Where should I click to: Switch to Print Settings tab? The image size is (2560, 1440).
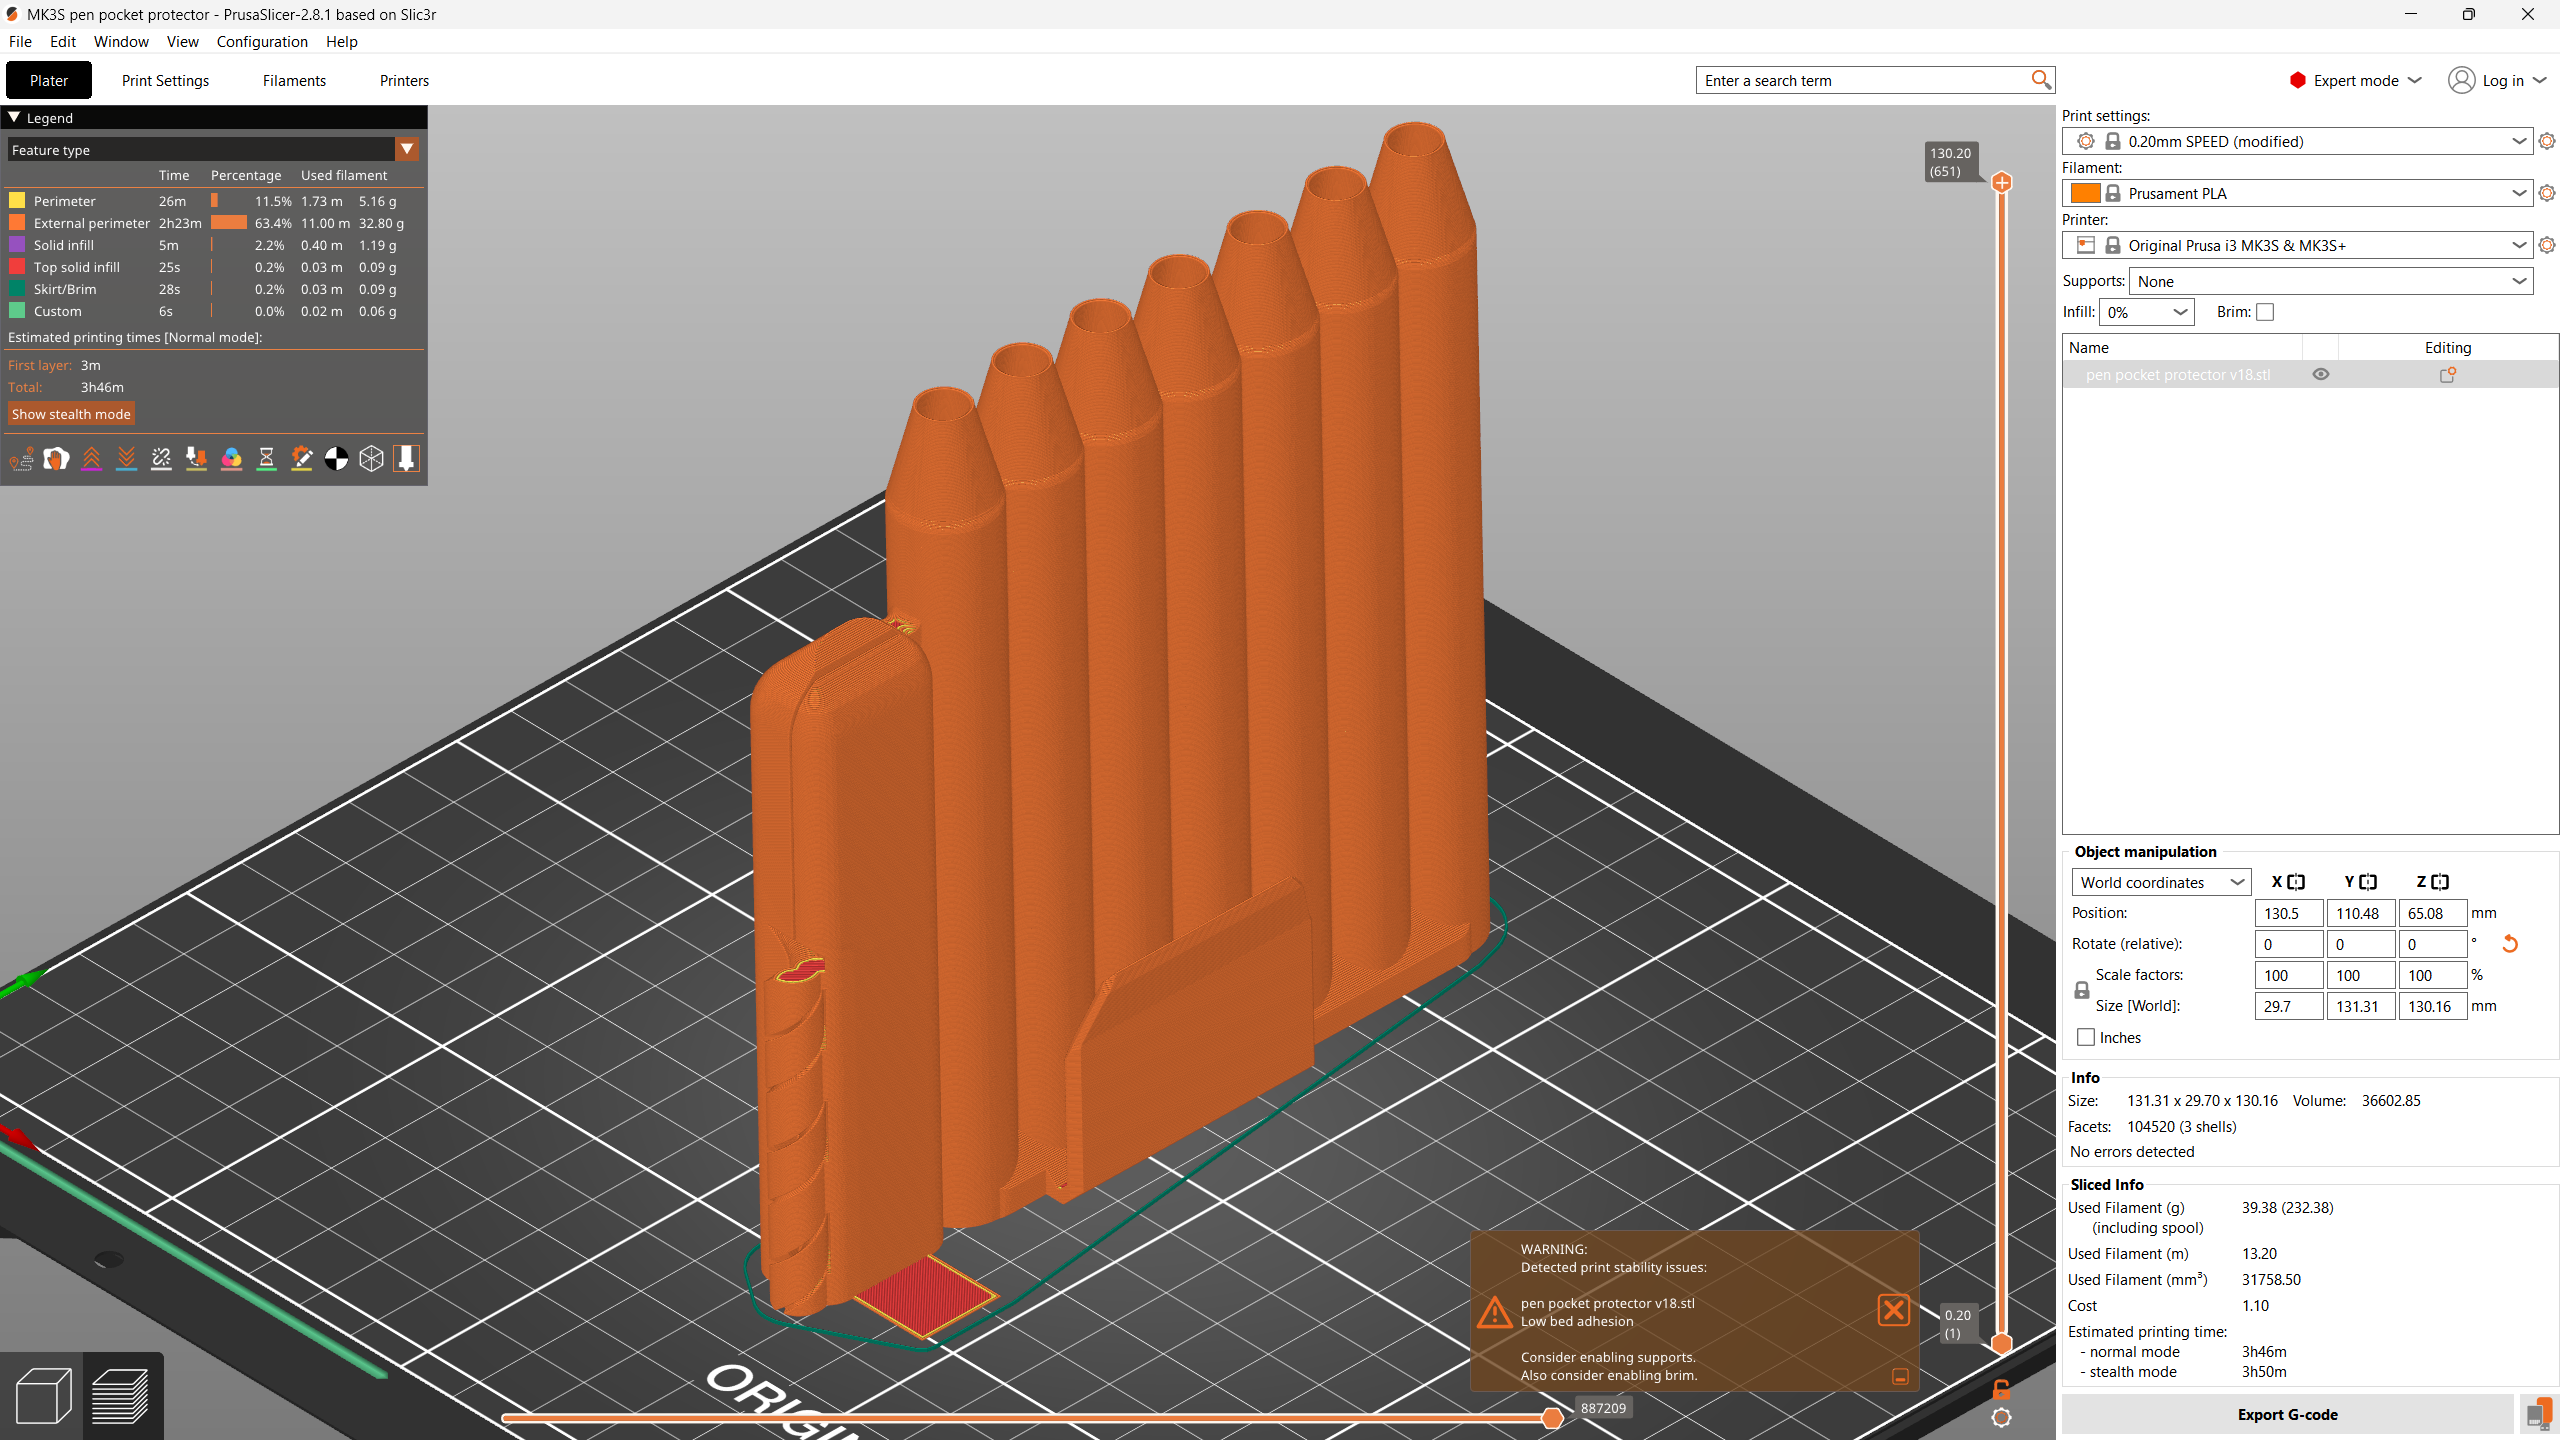(165, 80)
